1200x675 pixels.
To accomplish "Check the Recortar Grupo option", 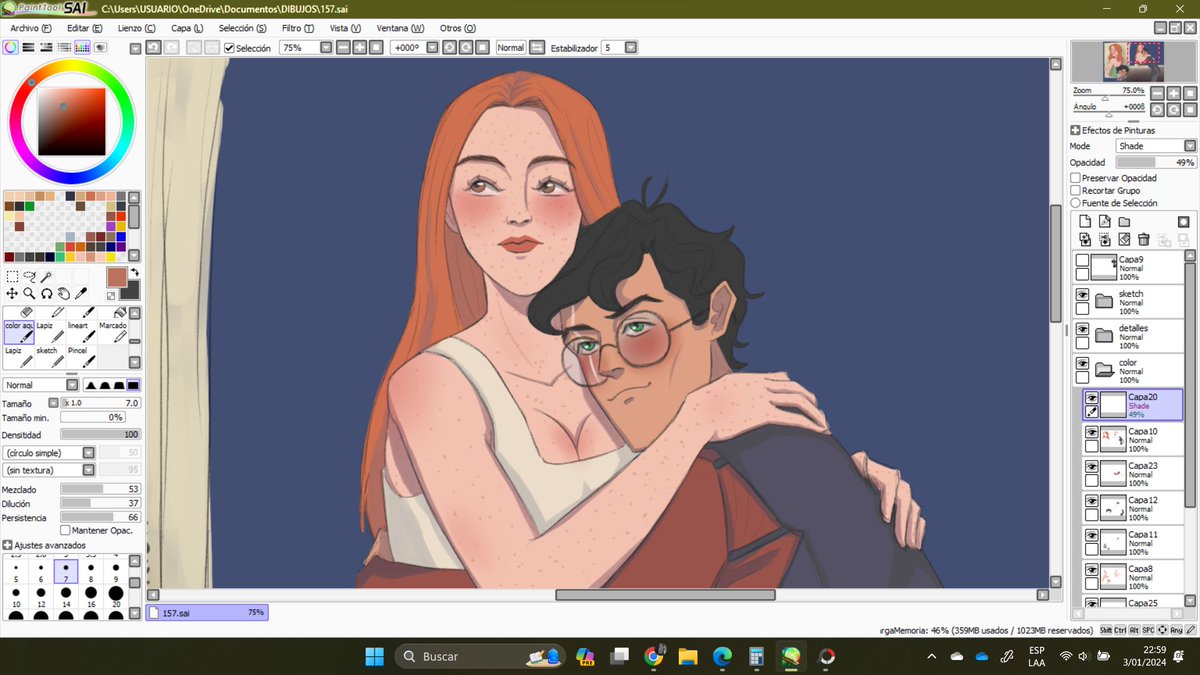I will click(1078, 190).
